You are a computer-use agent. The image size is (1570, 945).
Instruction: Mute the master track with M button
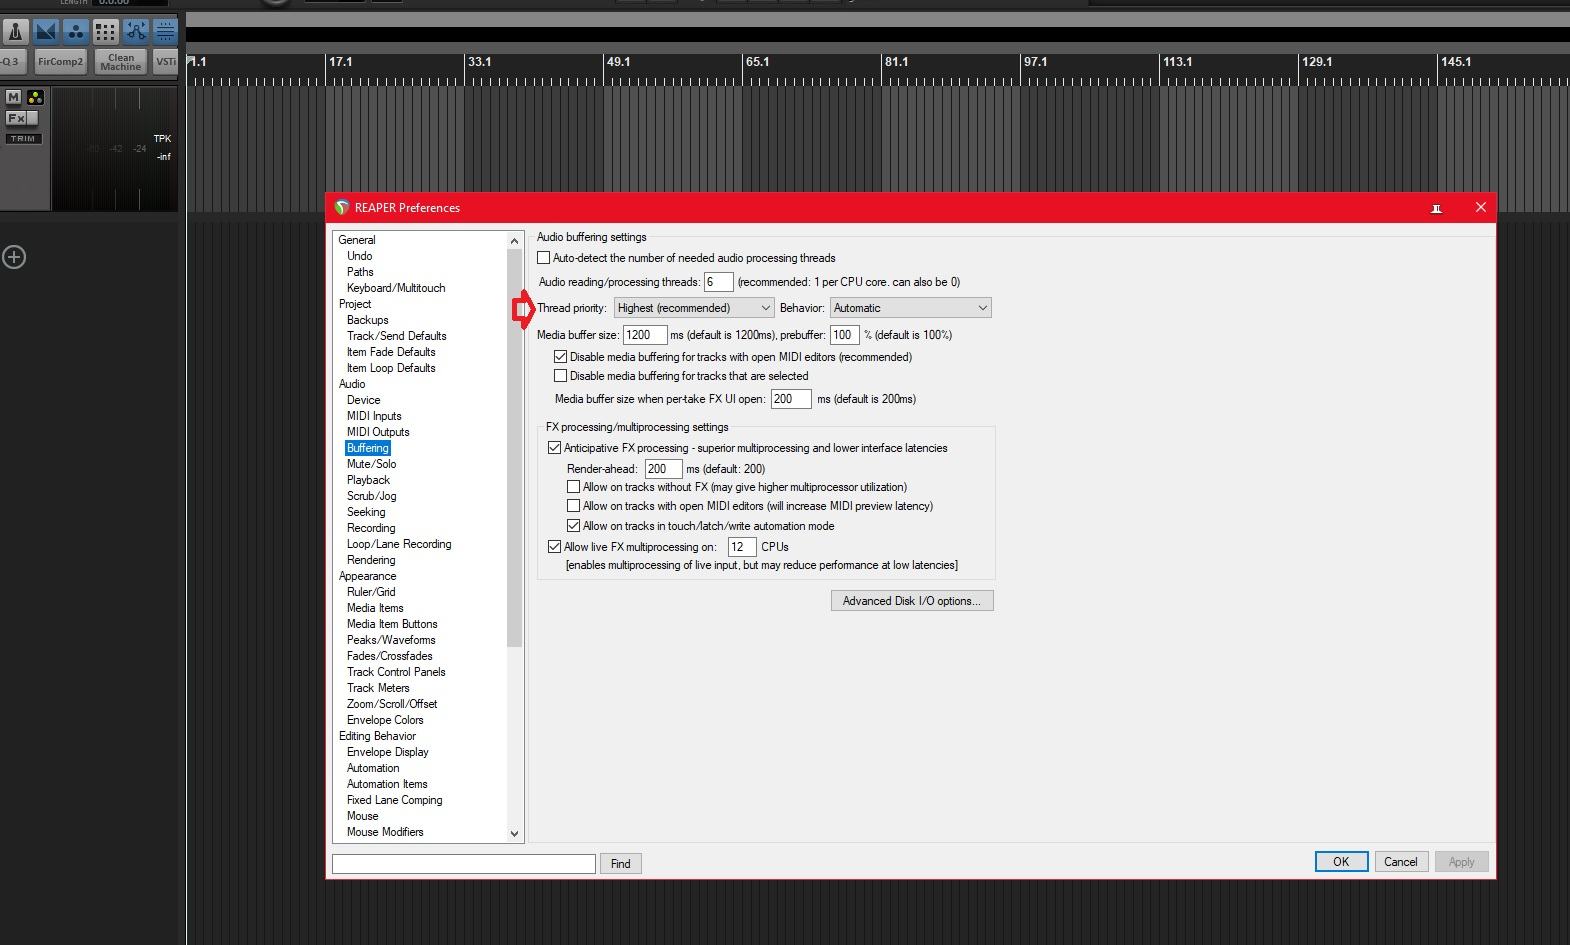13,97
